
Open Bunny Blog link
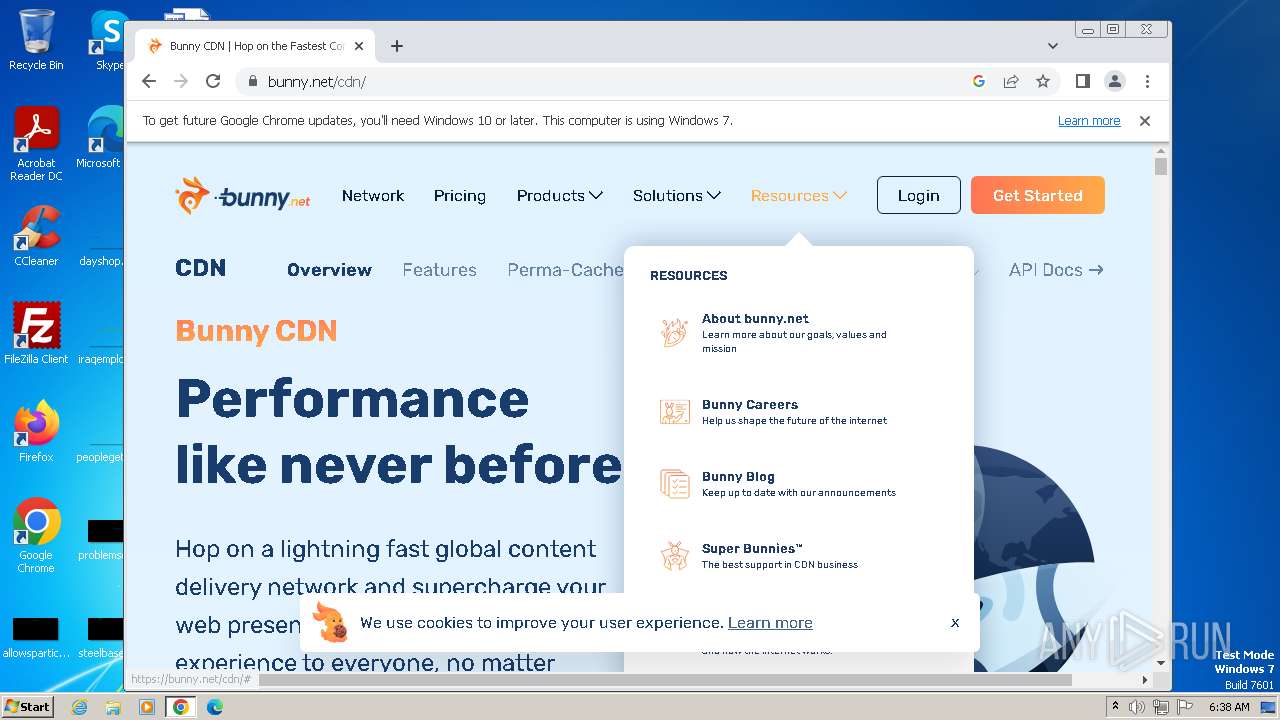click(738, 477)
